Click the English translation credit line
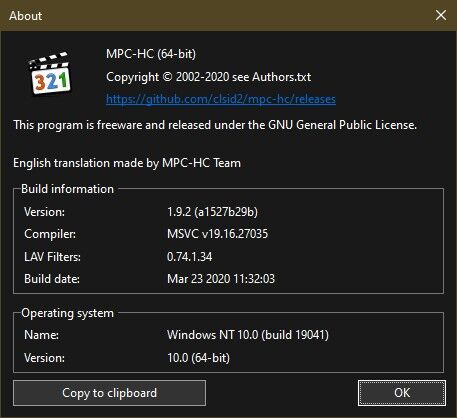The image size is (457, 418). [127, 163]
